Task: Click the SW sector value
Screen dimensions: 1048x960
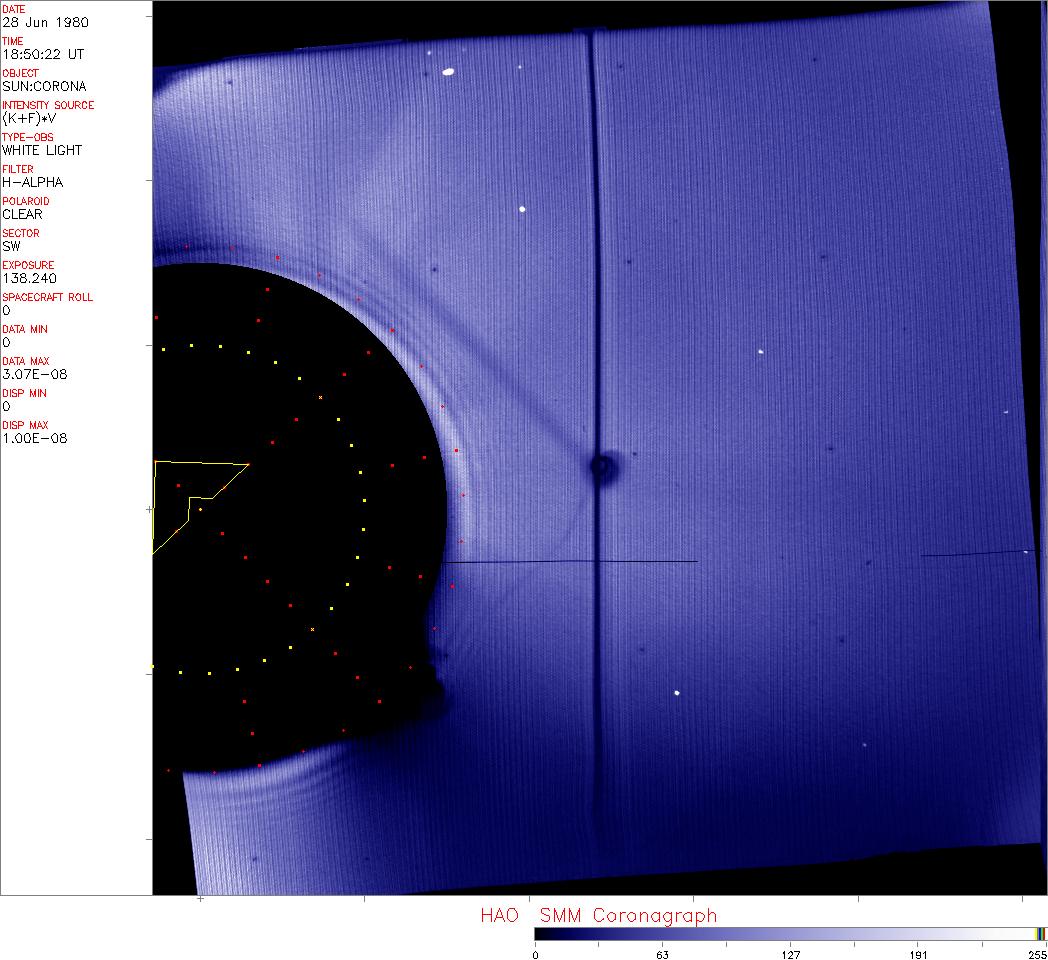Action: click(11, 246)
